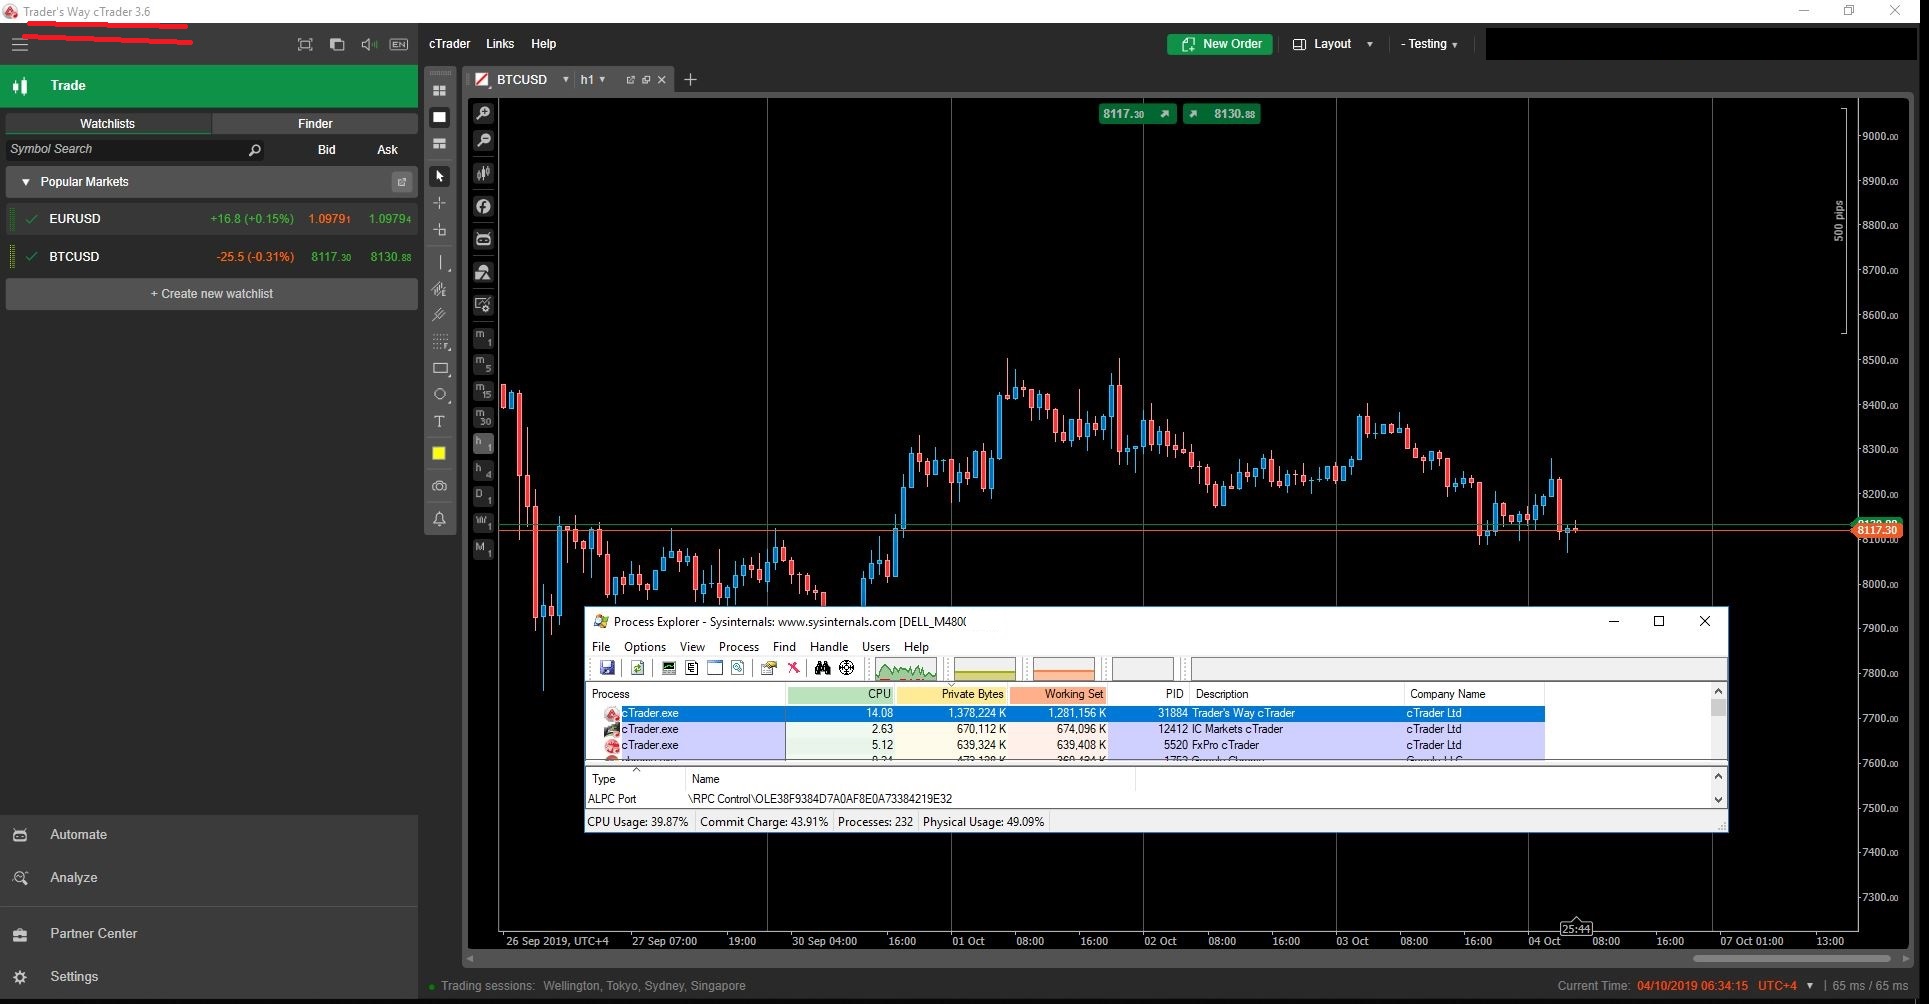The height and width of the screenshot is (1004, 1929).
Task: Select the rectangle drawing tool
Action: 440,369
